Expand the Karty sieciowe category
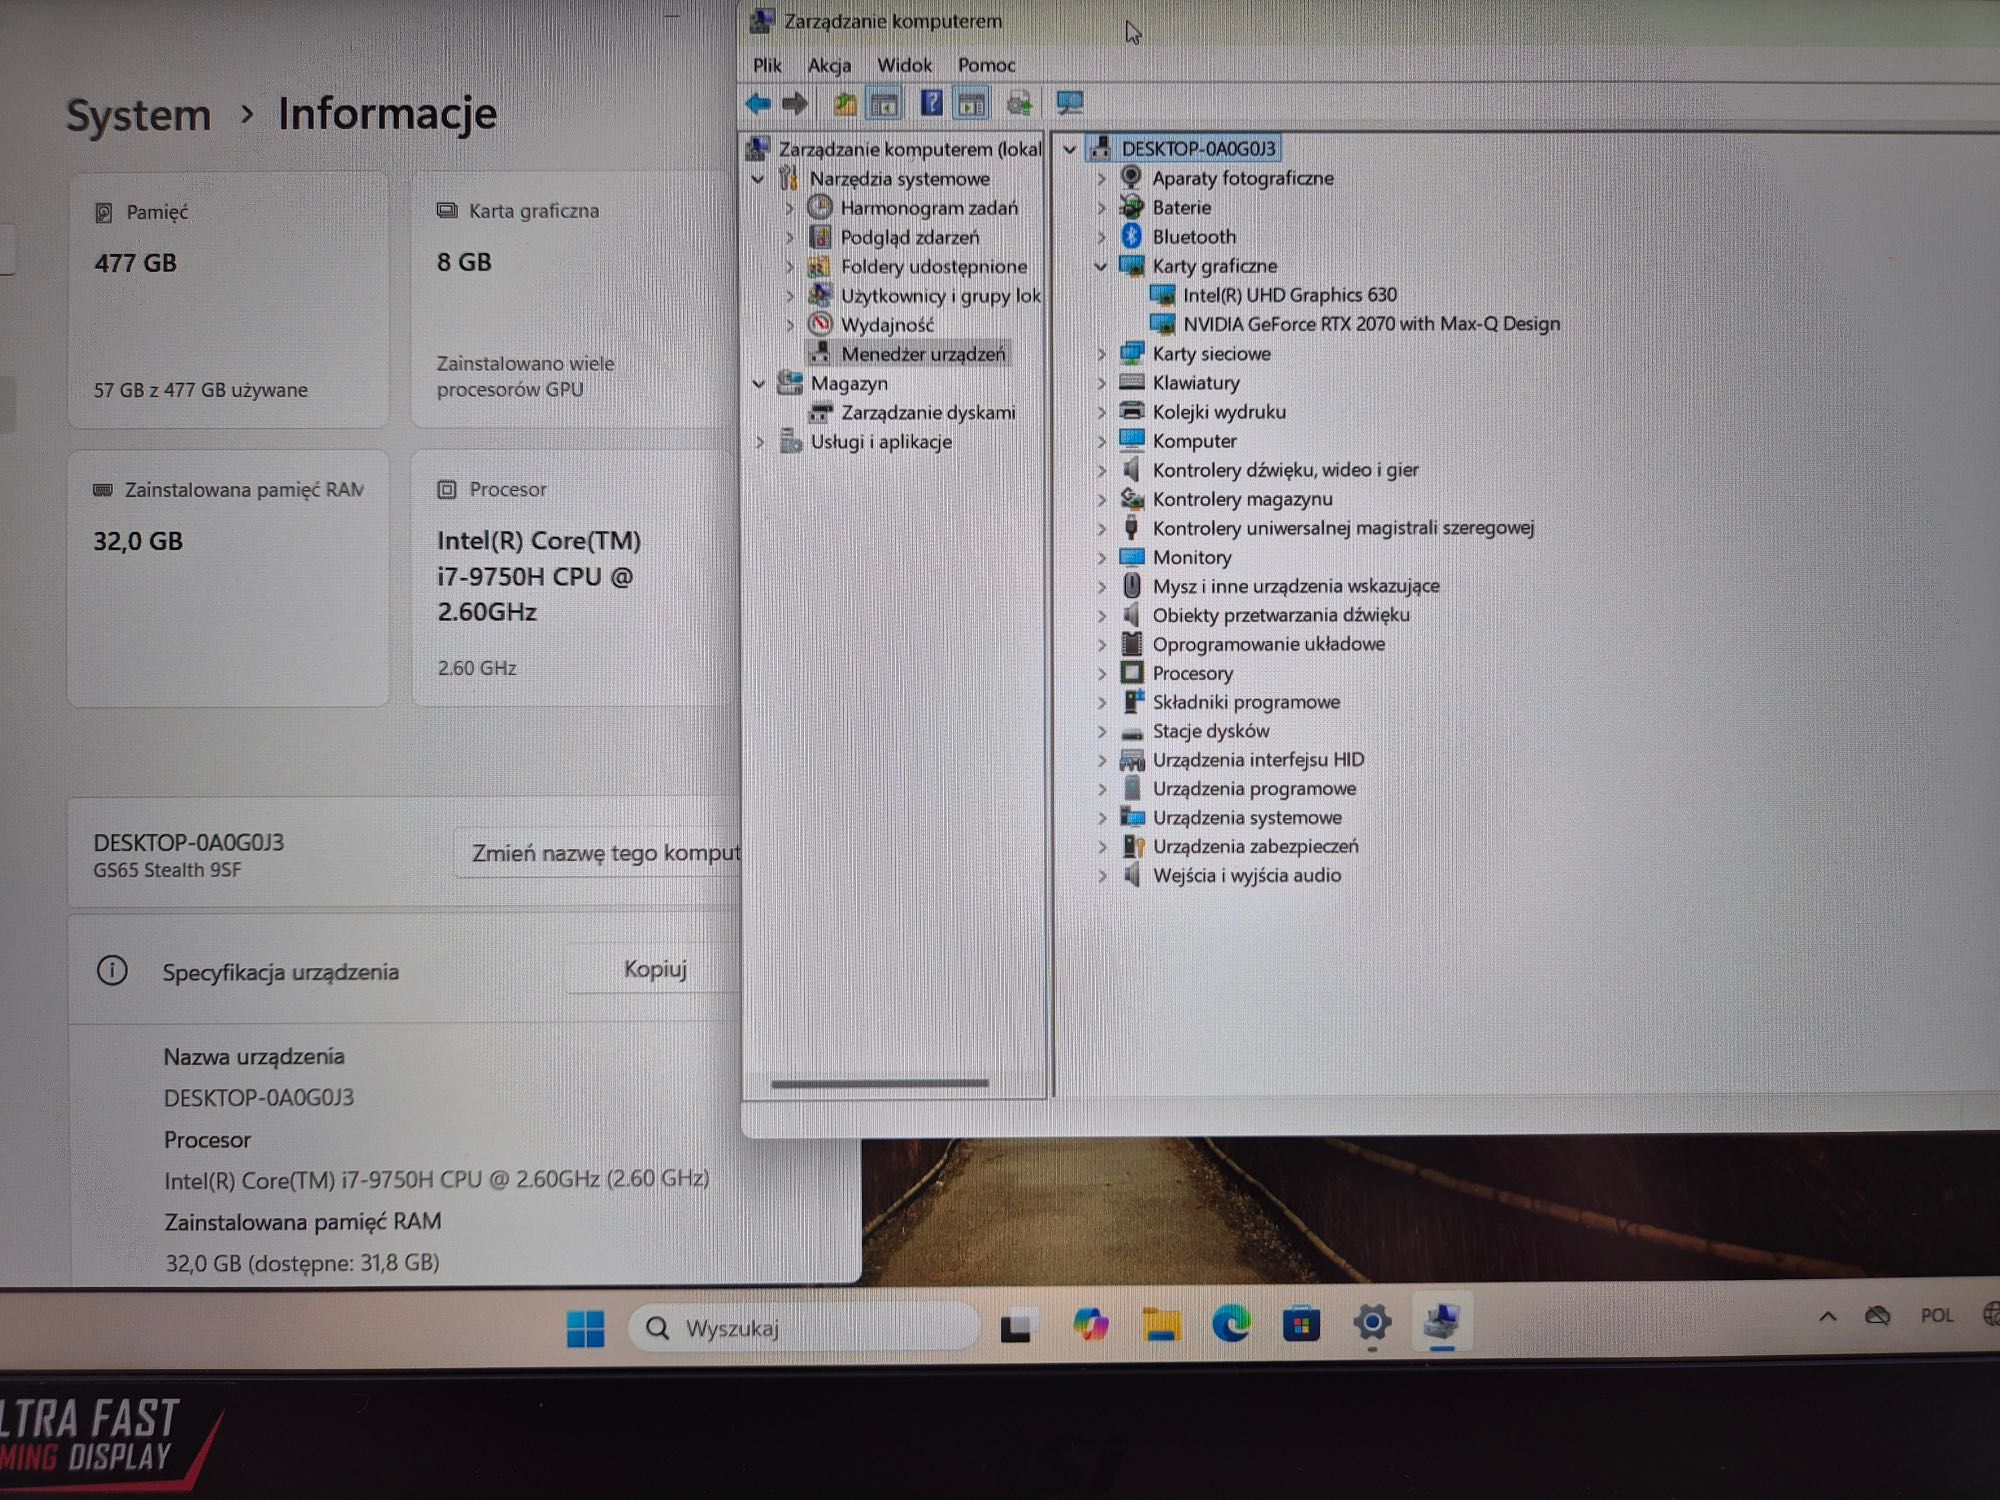Image resolution: width=2000 pixels, height=1500 pixels. (1101, 354)
